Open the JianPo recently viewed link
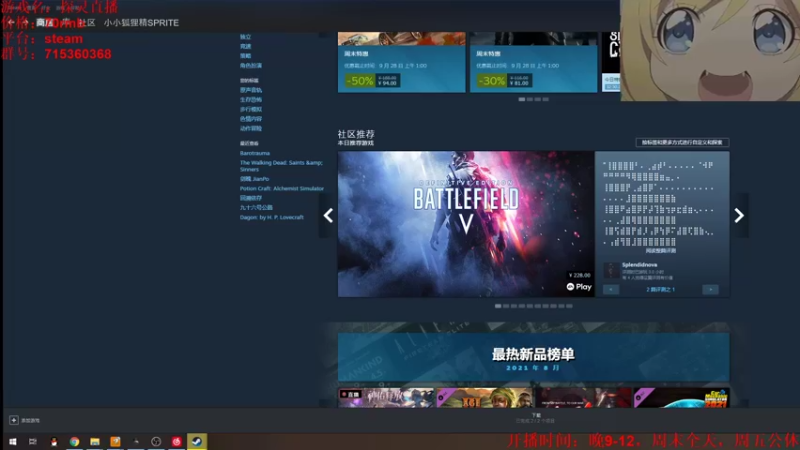This screenshot has width=800, height=450. (254, 179)
